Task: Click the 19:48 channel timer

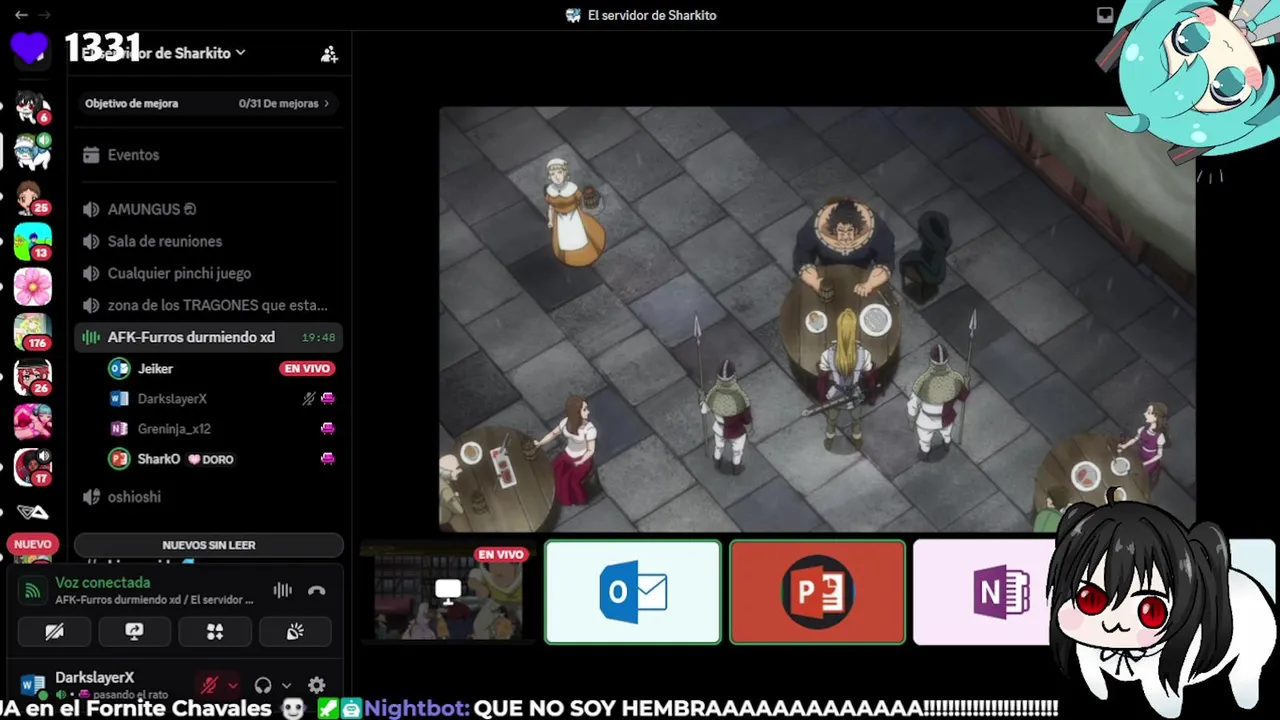Action: click(x=318, y=338)
